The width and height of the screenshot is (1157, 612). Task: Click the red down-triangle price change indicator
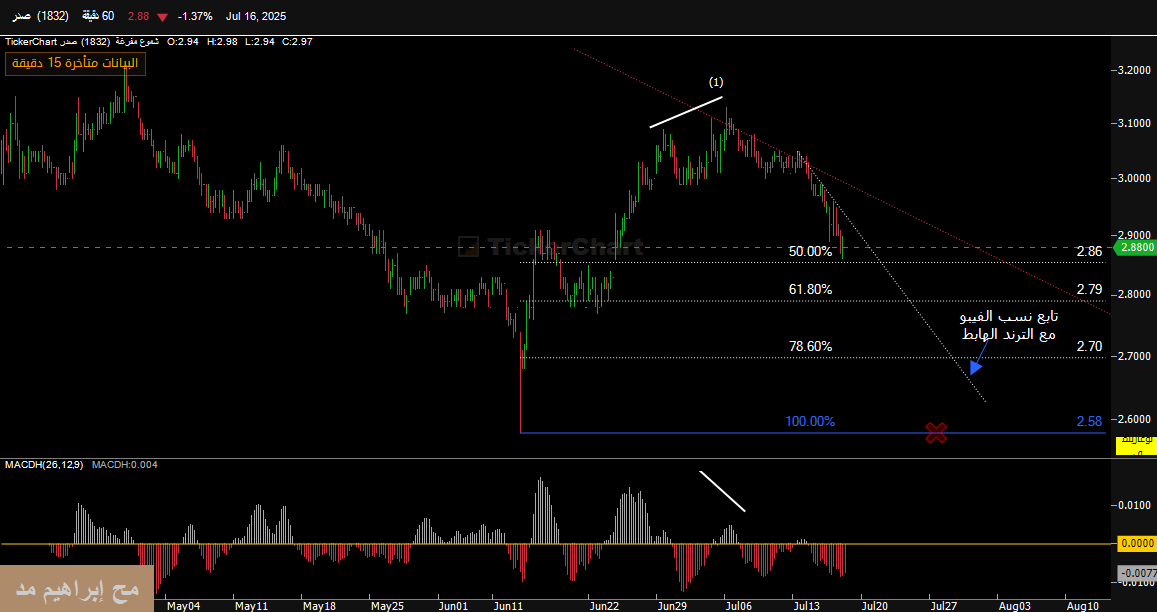coord(162,17)
